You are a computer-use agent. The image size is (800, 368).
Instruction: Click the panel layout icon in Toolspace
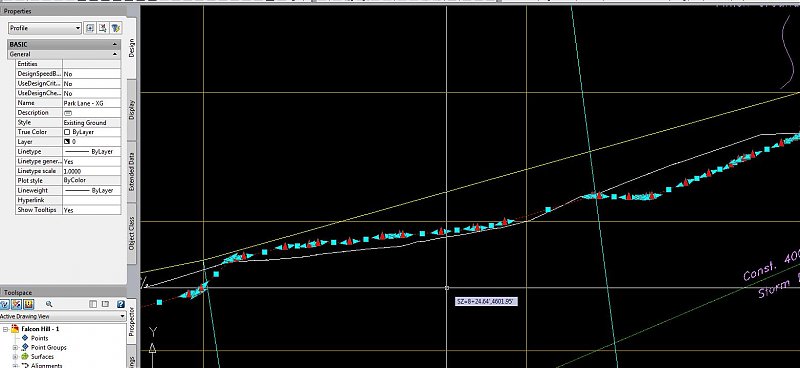coord(93,304)
